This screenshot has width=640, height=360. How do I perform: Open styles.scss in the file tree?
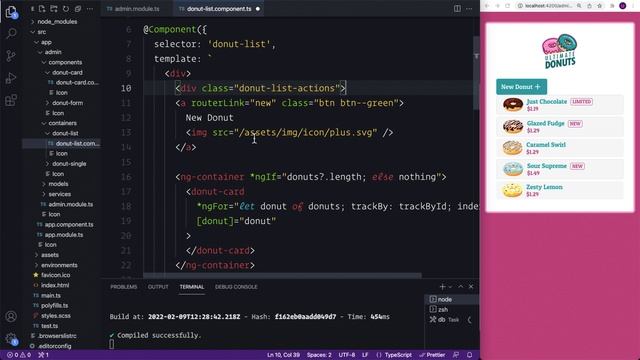[56, 316]
